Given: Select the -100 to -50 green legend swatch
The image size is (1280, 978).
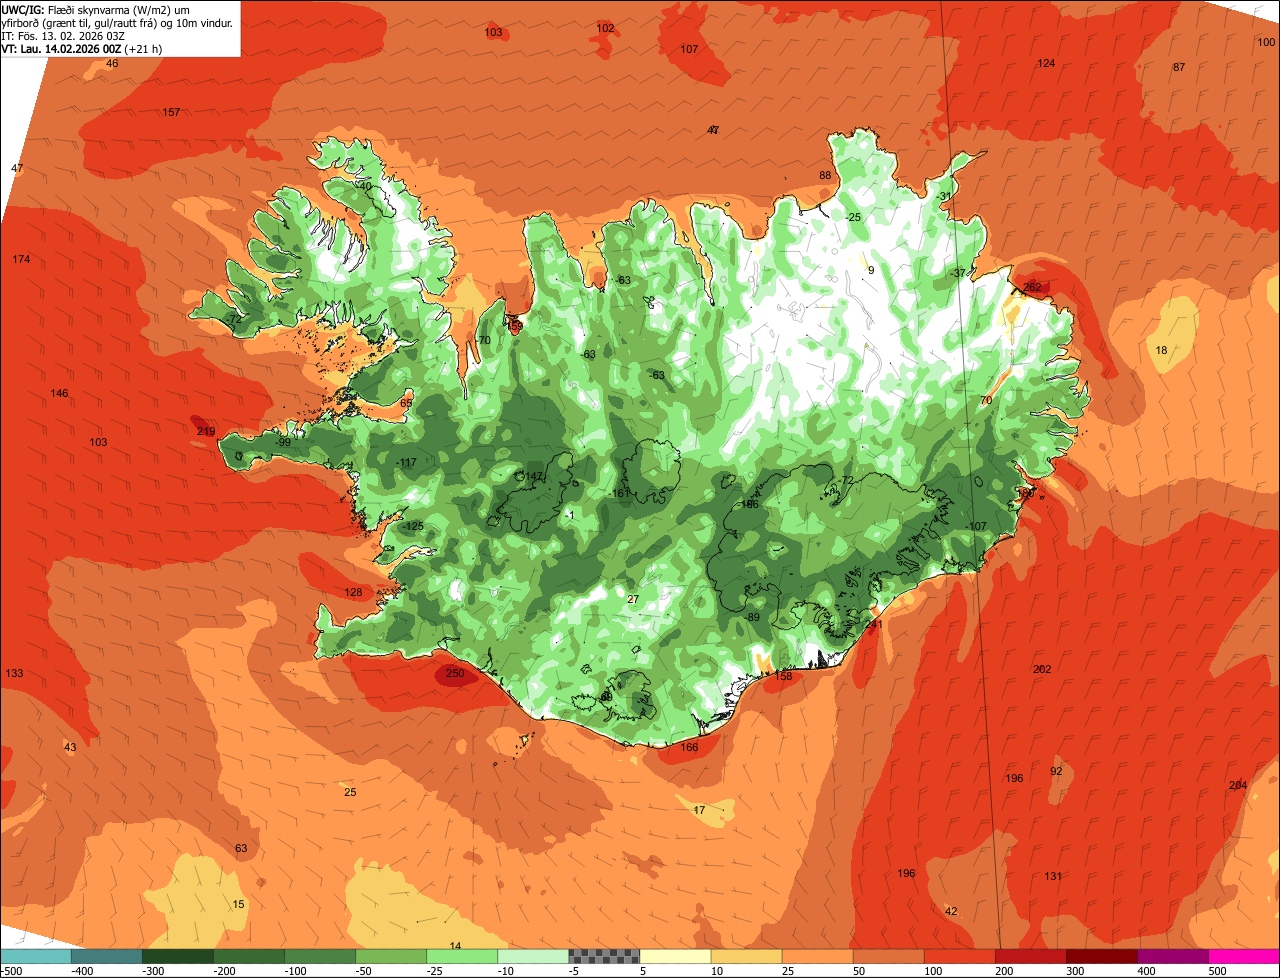Looking at the screenshot, I should point(319,956).
